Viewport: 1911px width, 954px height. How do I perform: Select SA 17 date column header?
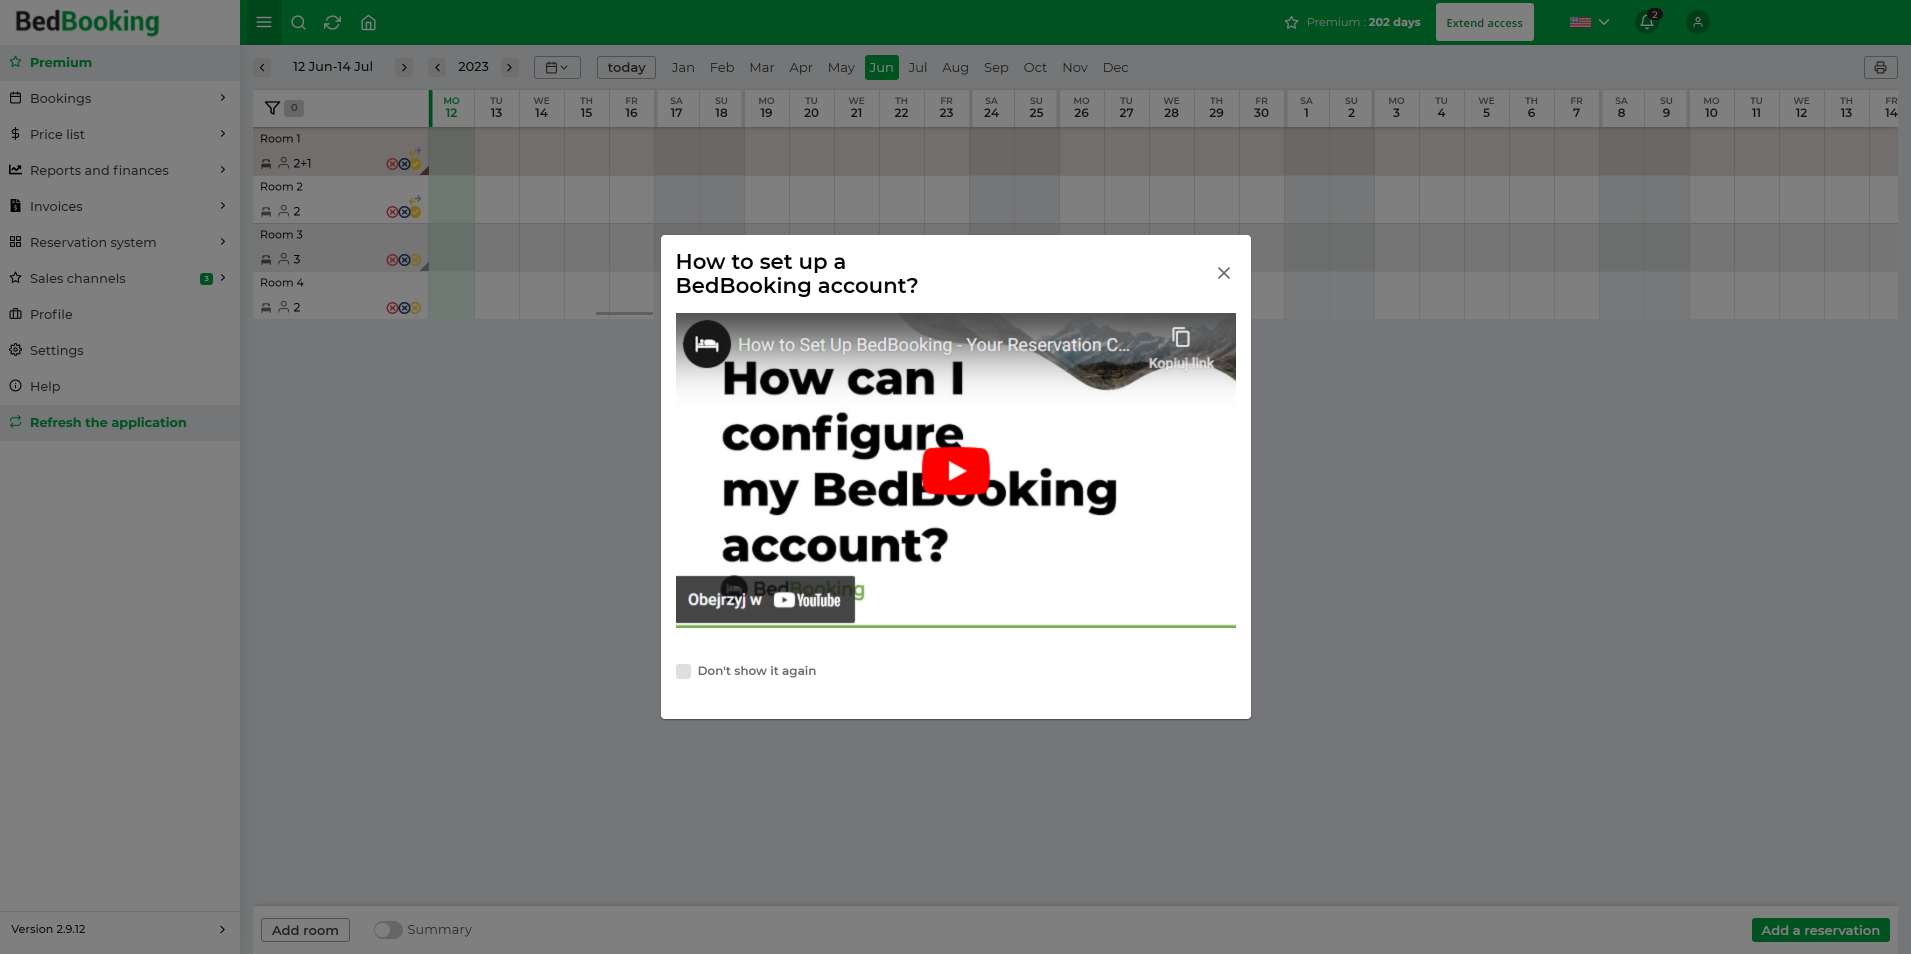[x=677, y=108]
